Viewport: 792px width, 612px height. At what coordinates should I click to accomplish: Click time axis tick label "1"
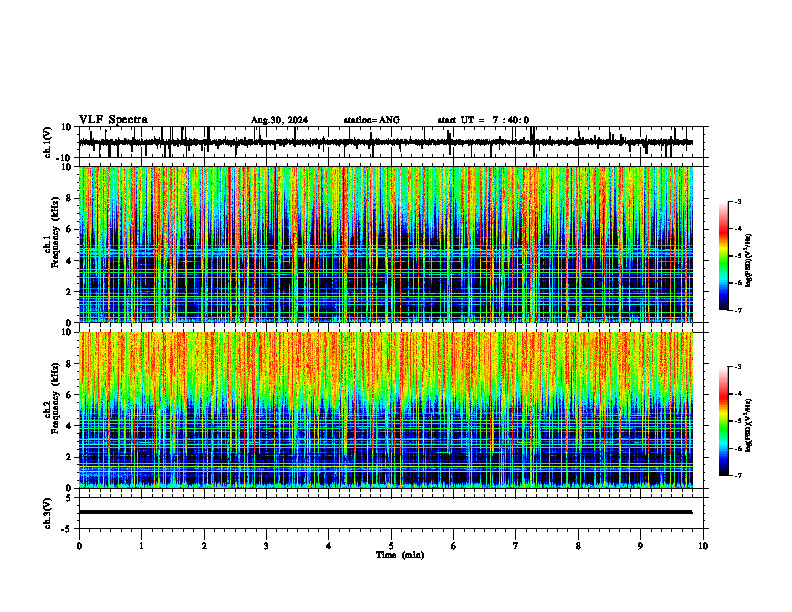coord(142,546)
